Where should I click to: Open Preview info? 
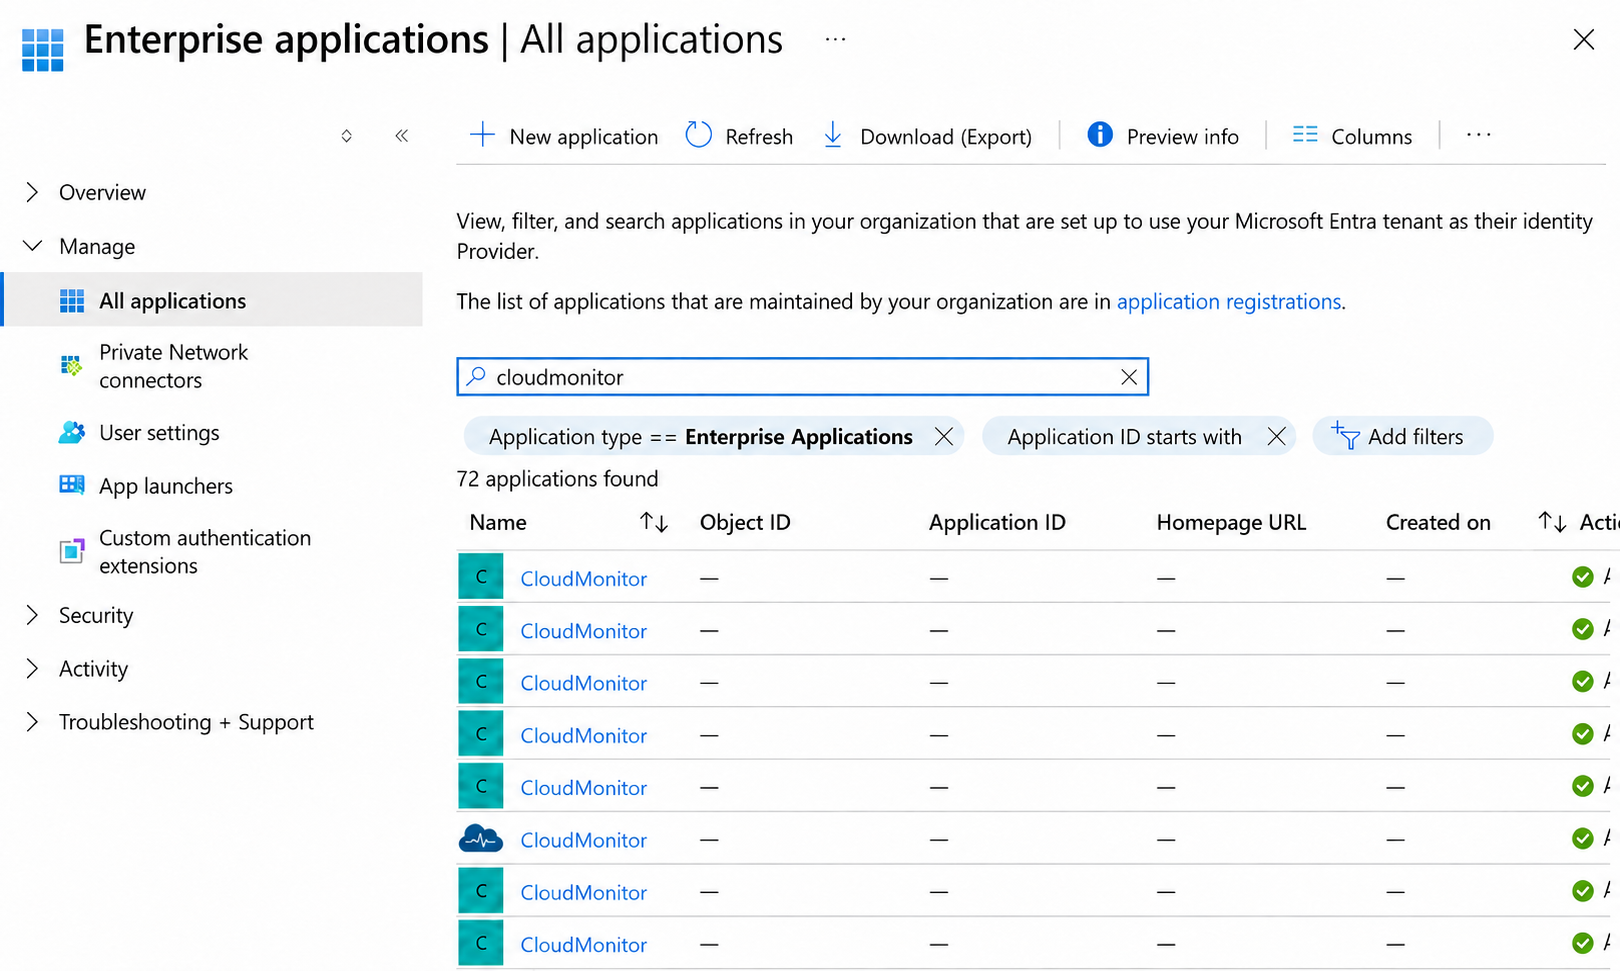coord(1163,136)
